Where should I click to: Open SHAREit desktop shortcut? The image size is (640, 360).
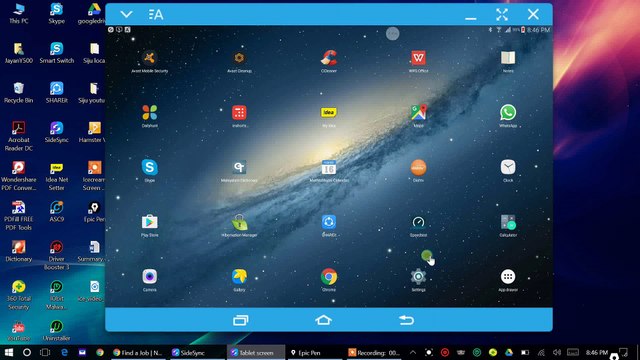pyautogui.click(x=56, y=93)
